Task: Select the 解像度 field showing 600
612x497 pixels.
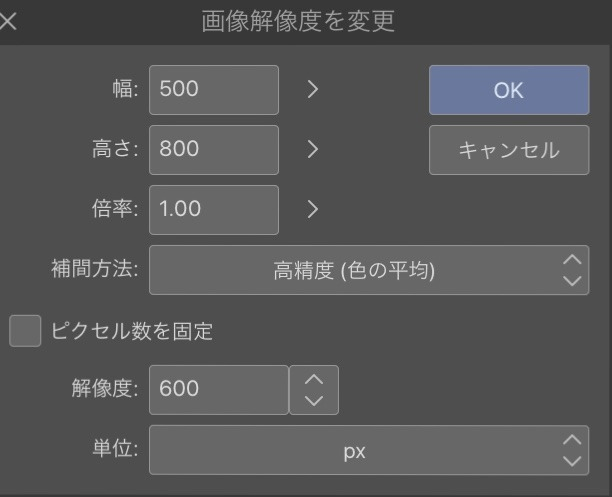Action: tap(218, 390)
